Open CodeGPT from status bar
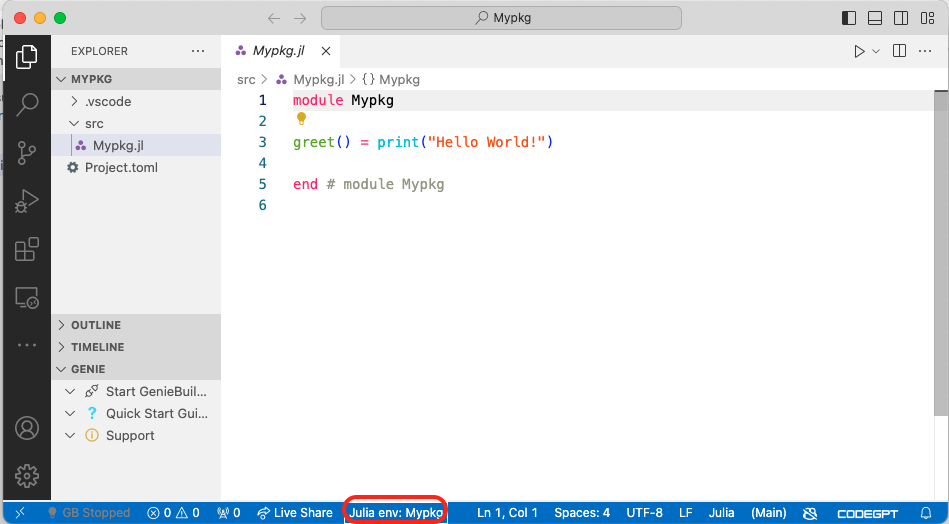Viewport: 949px width, 524px height. pos(867,514)
